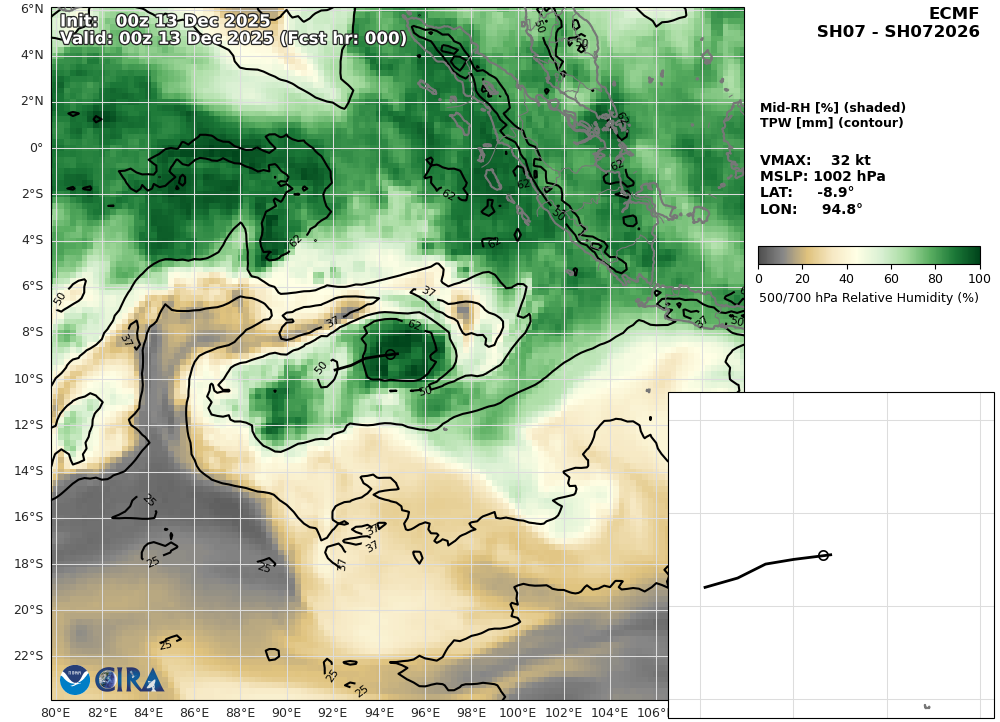Click the VMAX 32 kt readout
The width and height of the screenshot is (1000, 722).
pos(815,160)
